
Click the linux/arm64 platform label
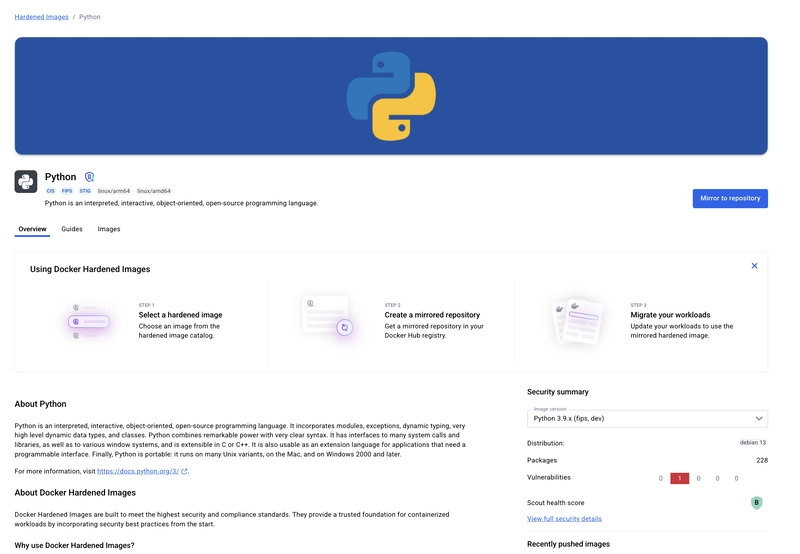pyautogui.click(x=114, y=191)
